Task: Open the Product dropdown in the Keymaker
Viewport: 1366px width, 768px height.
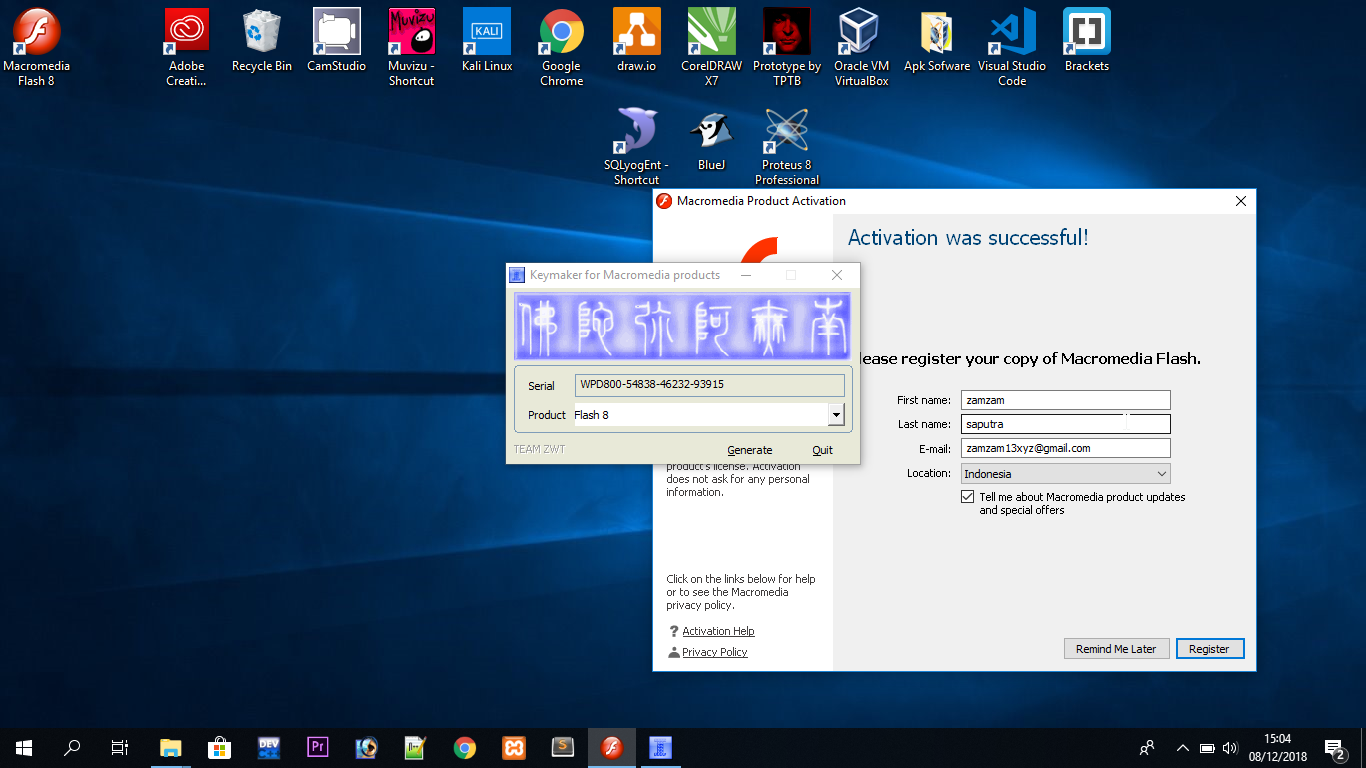Action: tap(836, 414)
